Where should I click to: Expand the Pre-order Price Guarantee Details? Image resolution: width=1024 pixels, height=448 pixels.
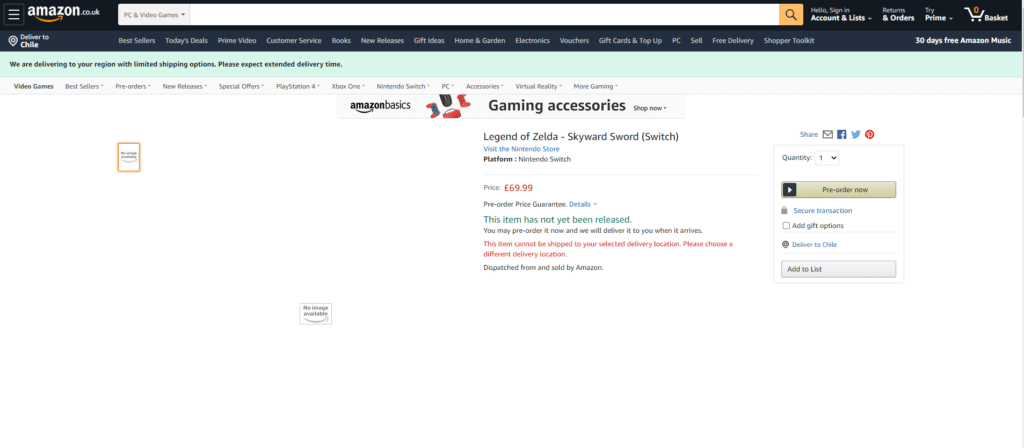583,204
